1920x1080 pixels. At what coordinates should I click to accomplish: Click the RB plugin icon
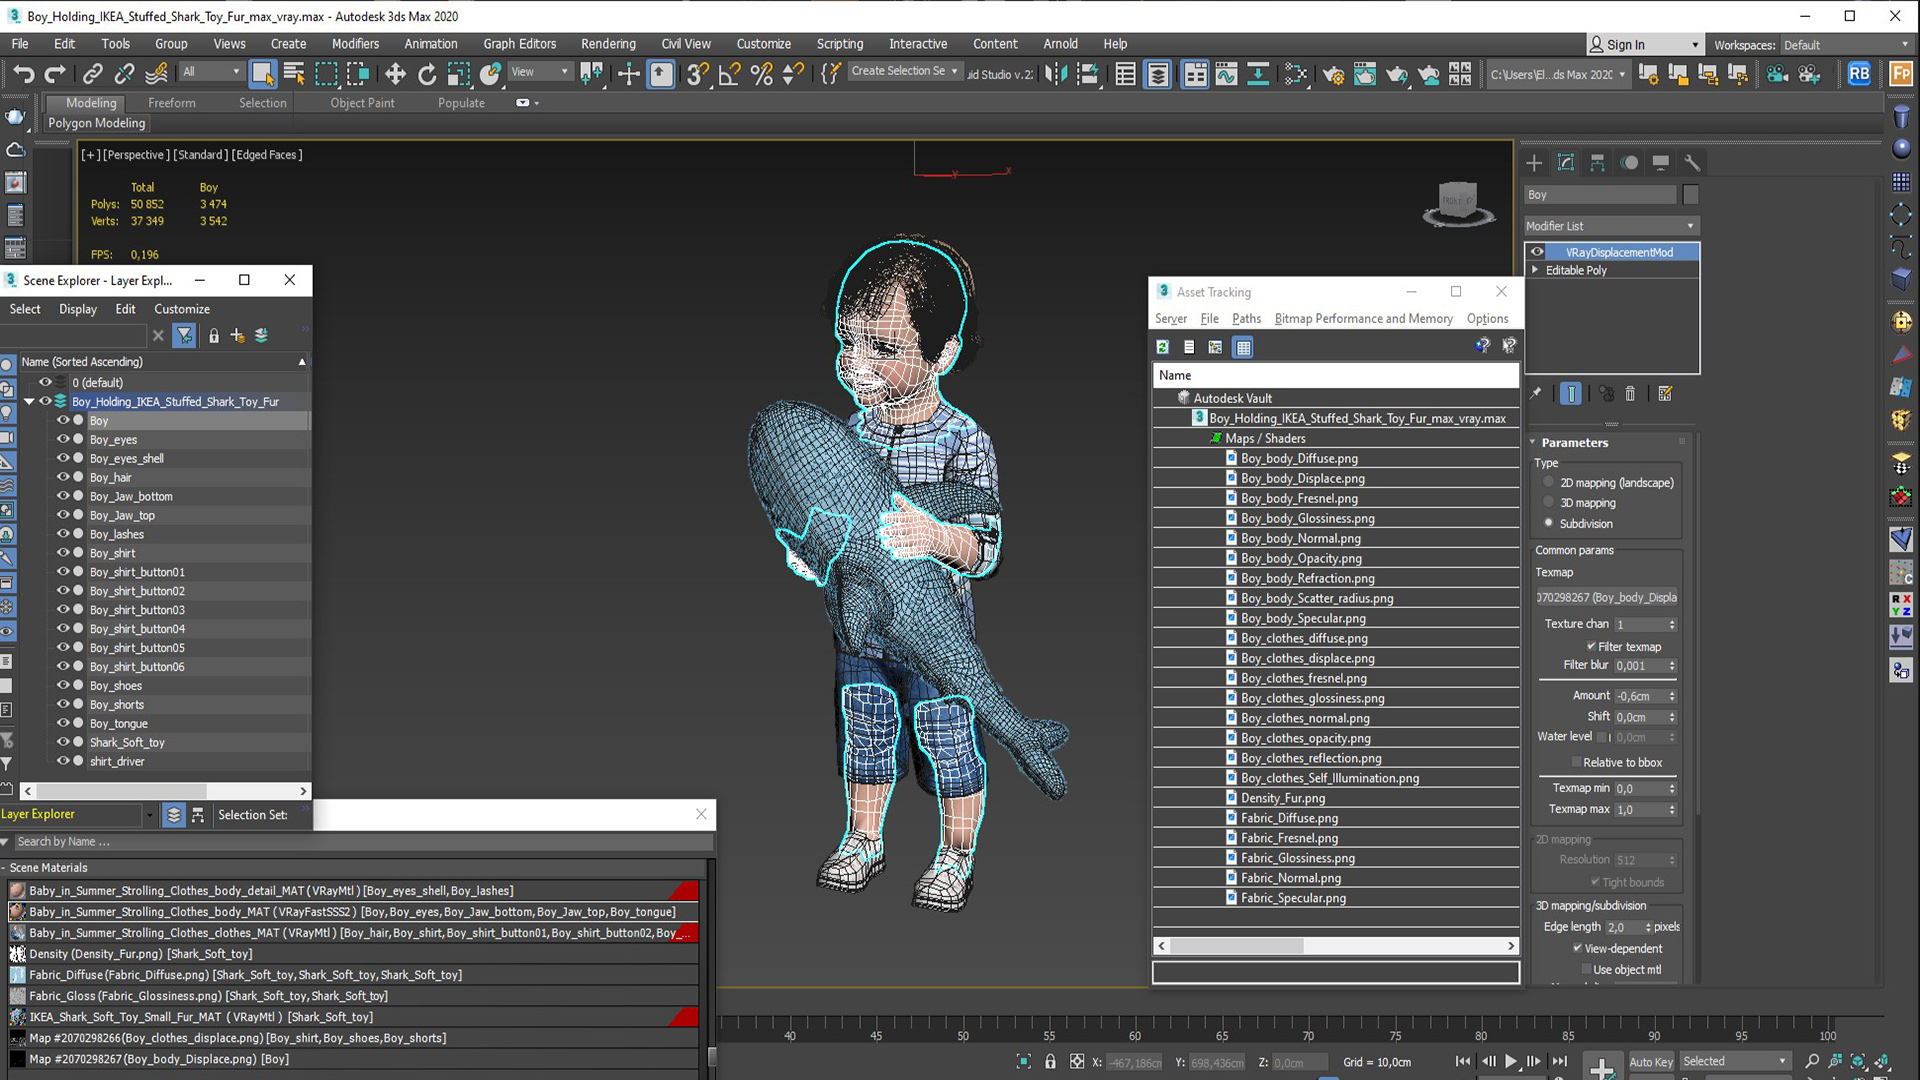[1859, 73]
